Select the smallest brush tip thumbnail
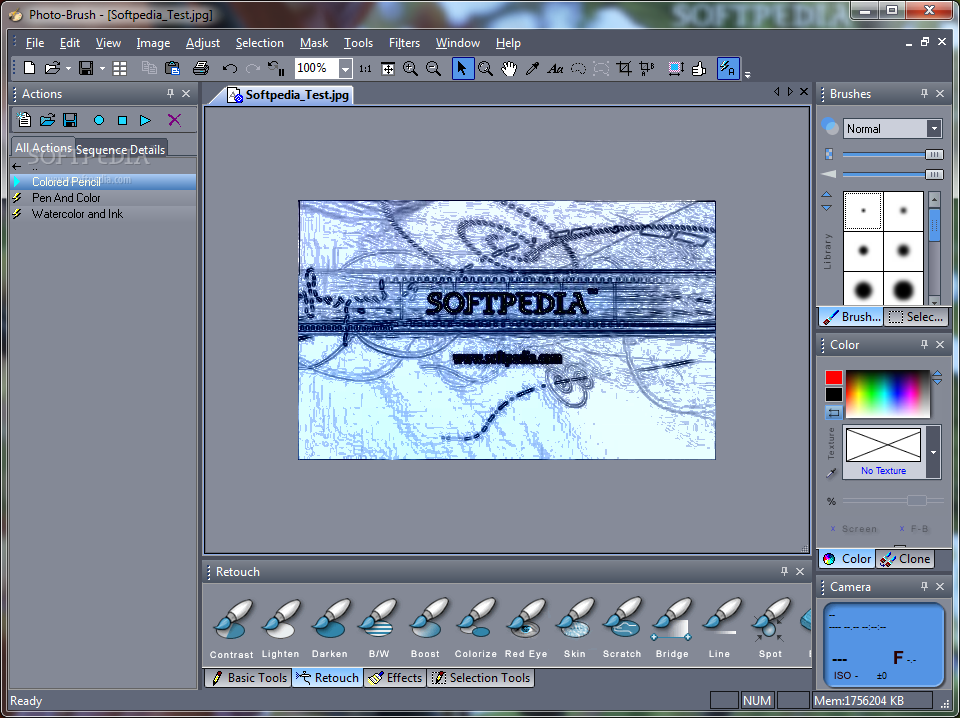Viewport: 960px width, 718px height. (863, 211)
